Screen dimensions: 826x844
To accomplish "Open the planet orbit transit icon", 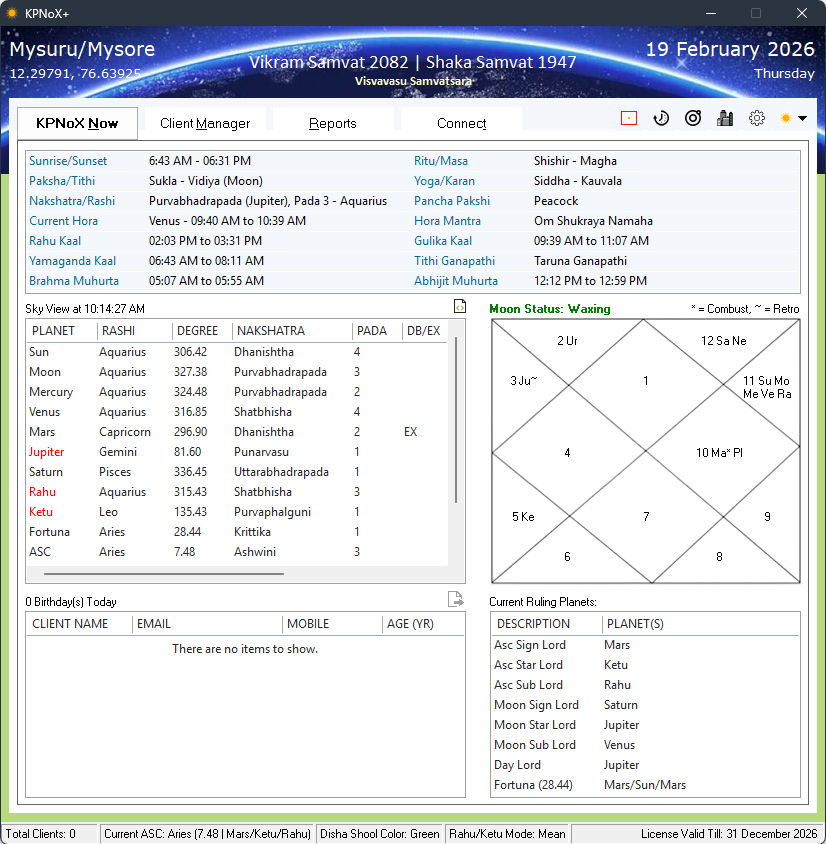I will pos(693,118).
